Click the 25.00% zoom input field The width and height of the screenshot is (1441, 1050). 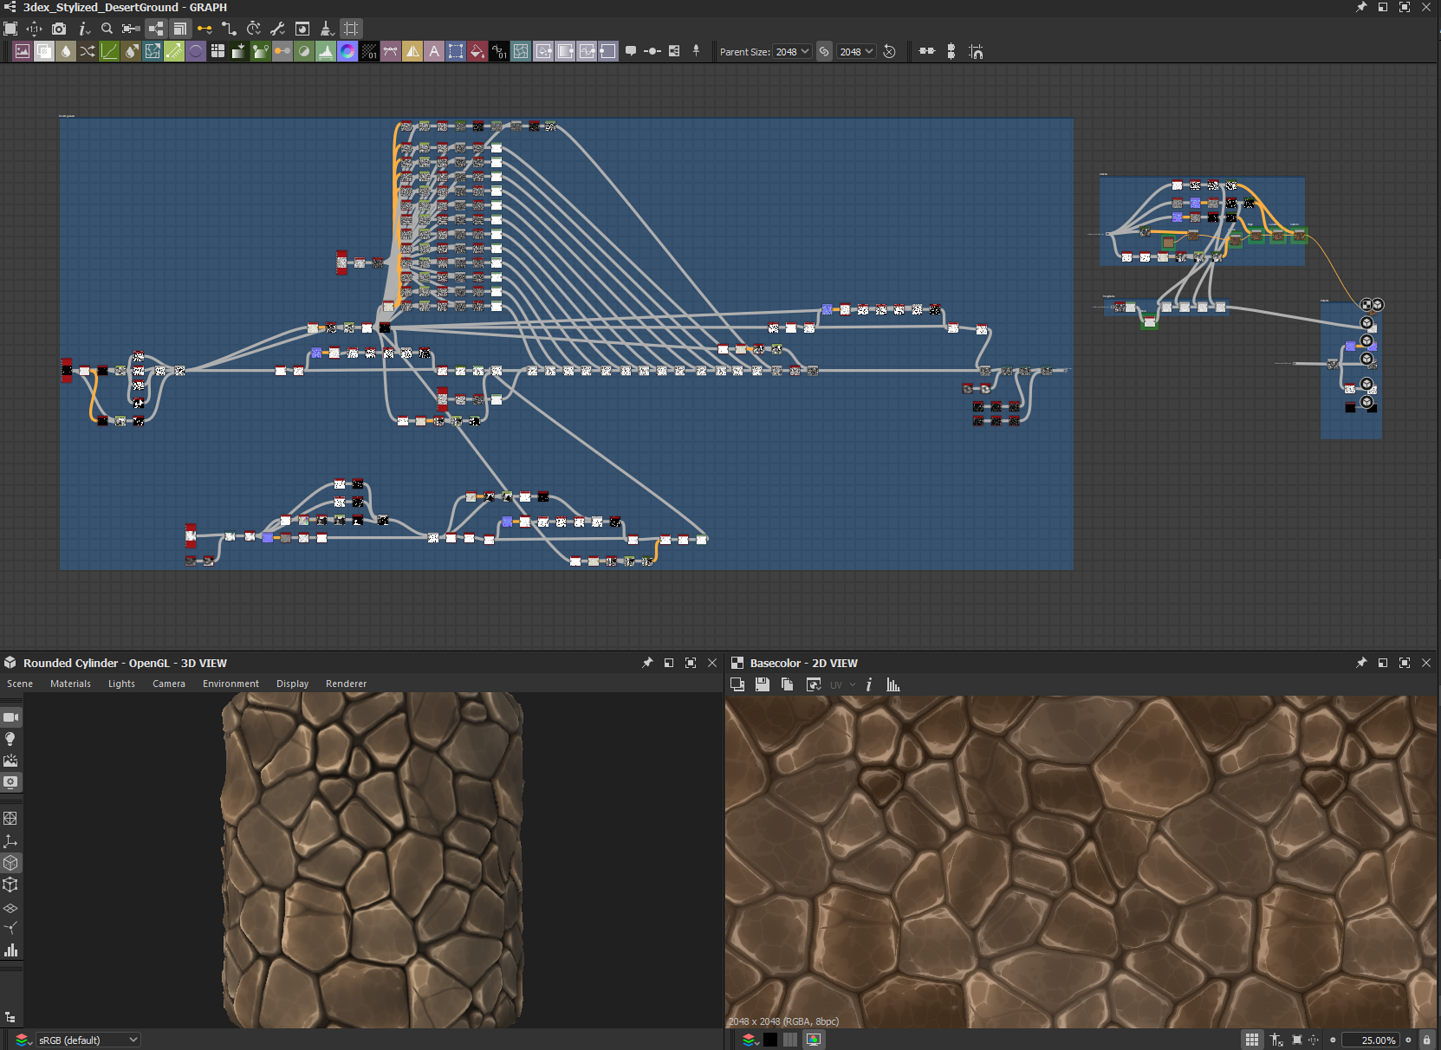[1376, 1040]
